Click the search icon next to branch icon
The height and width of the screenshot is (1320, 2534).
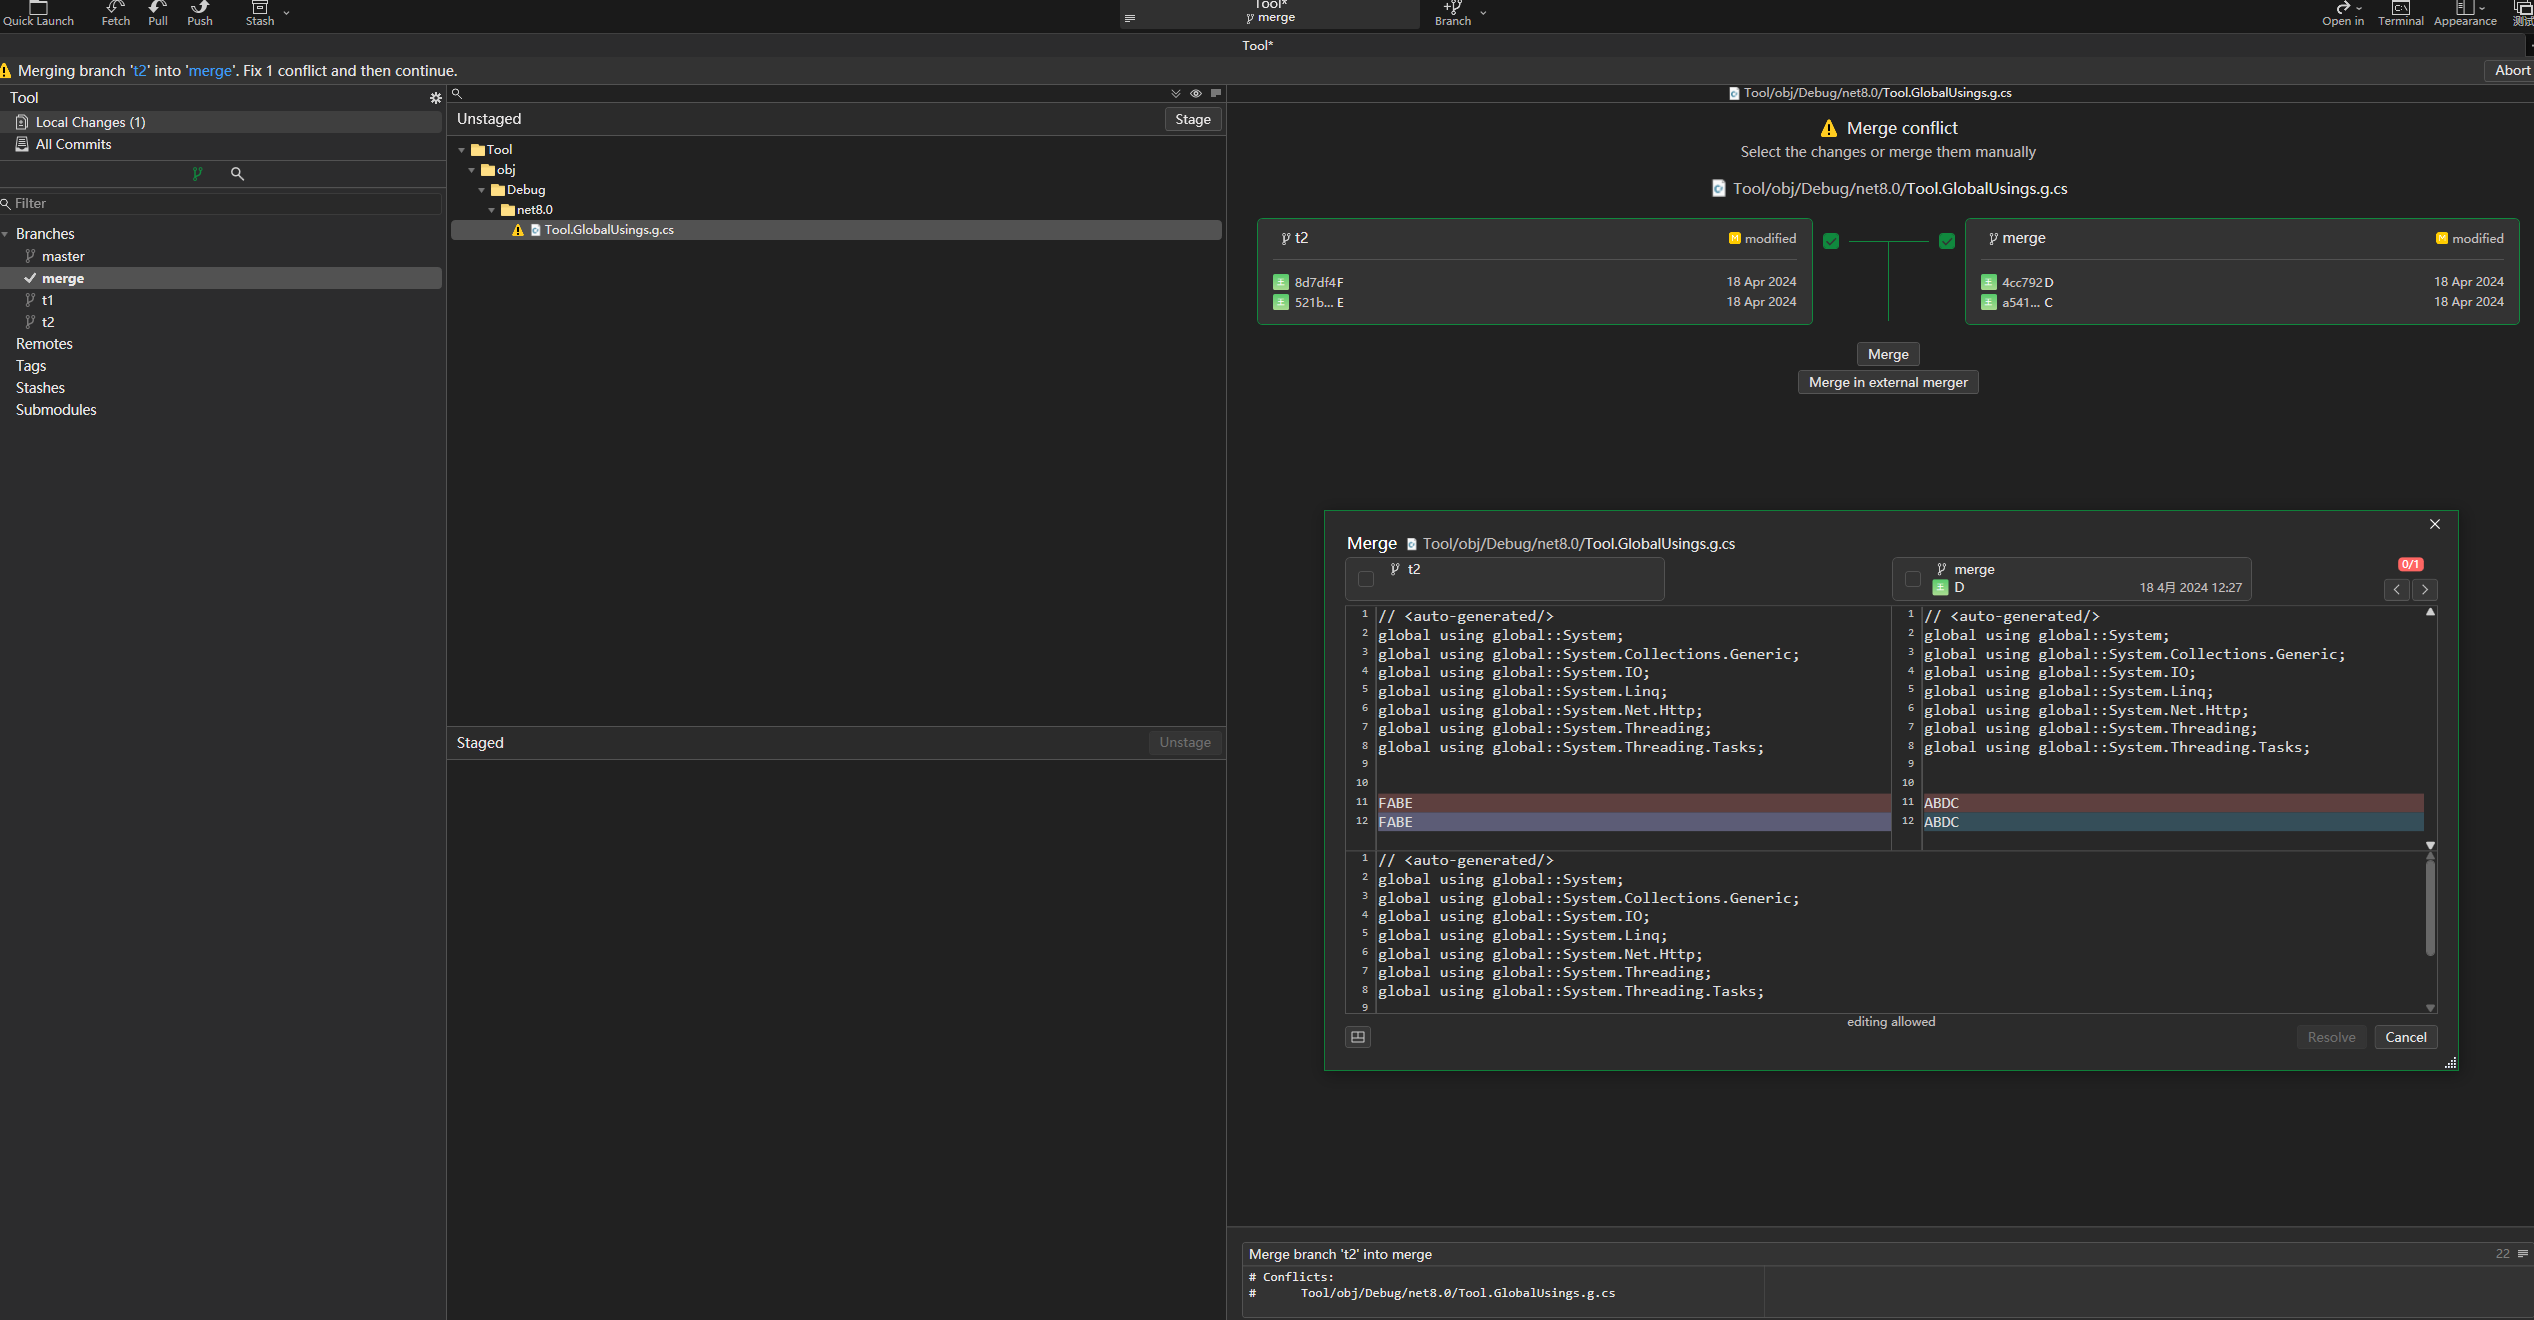237,174
